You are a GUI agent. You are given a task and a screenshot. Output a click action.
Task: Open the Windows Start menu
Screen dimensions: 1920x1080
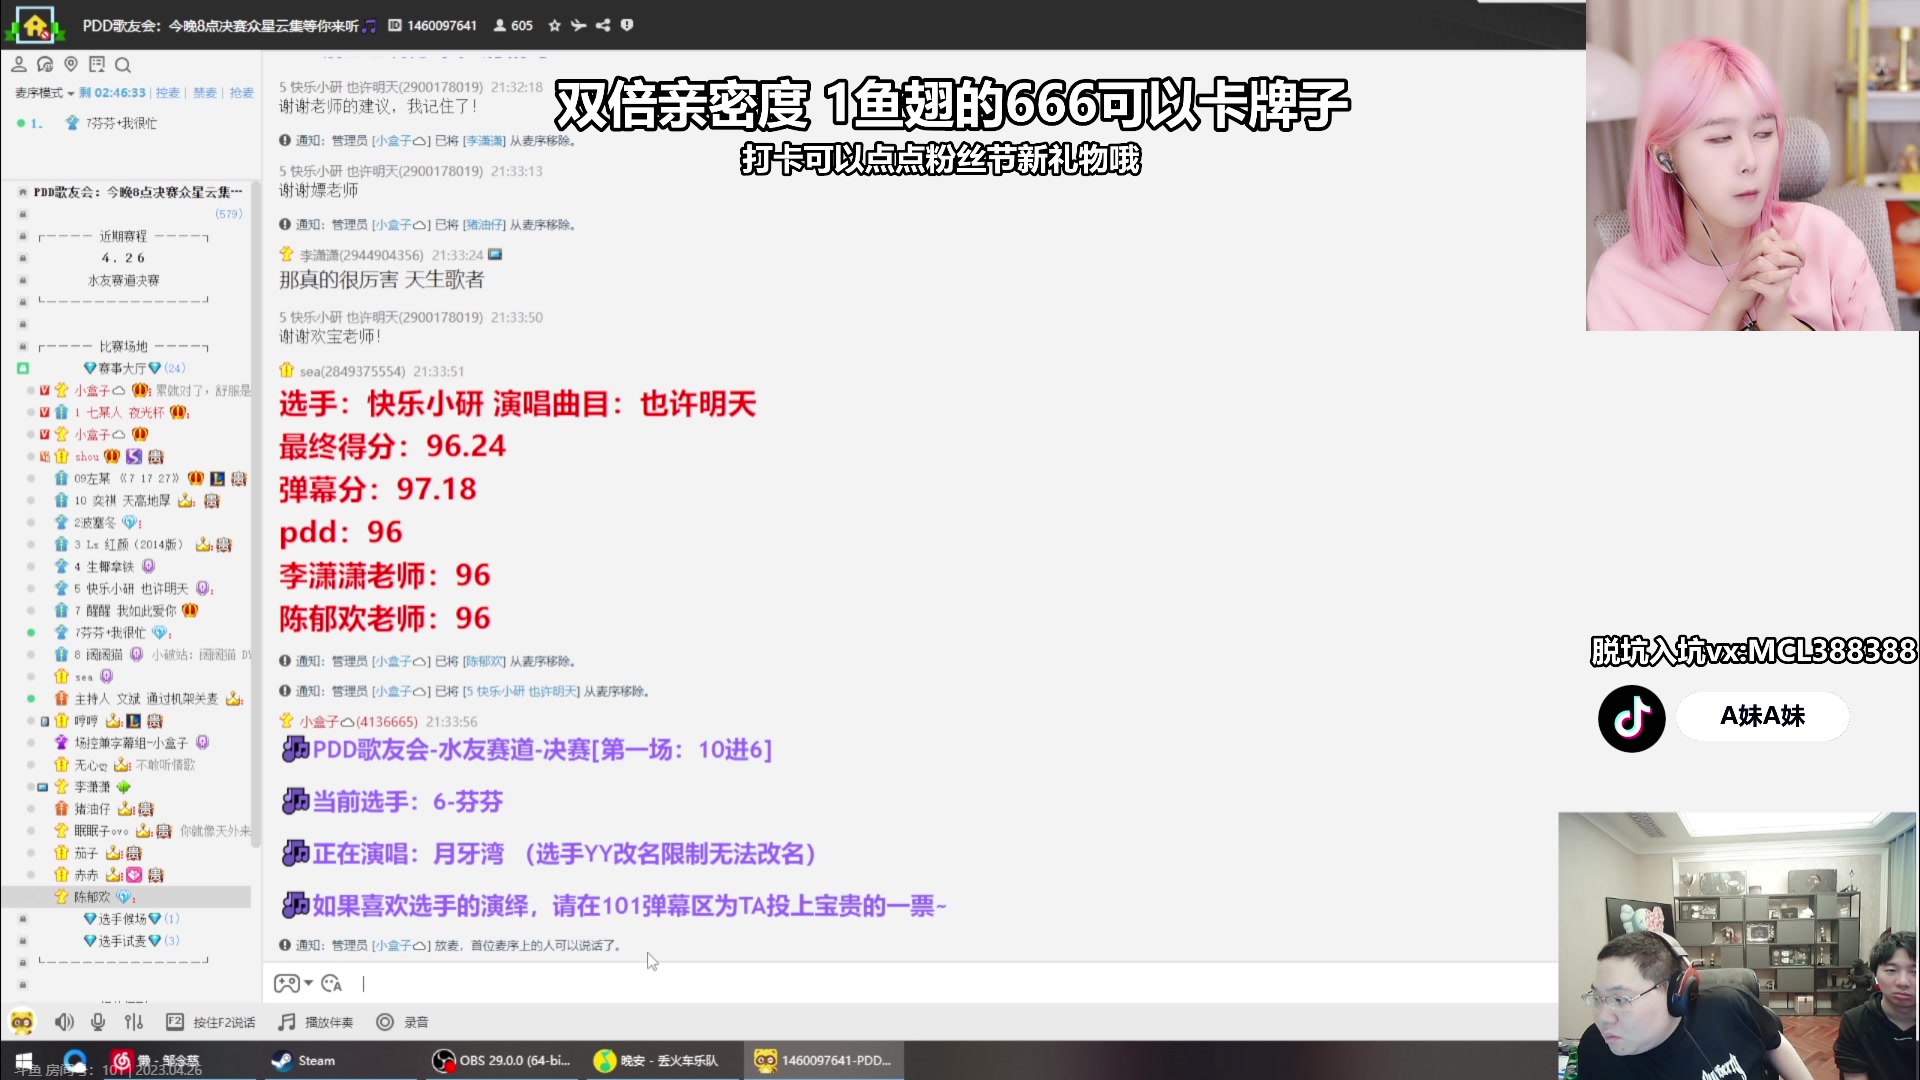pos(24,1061)
